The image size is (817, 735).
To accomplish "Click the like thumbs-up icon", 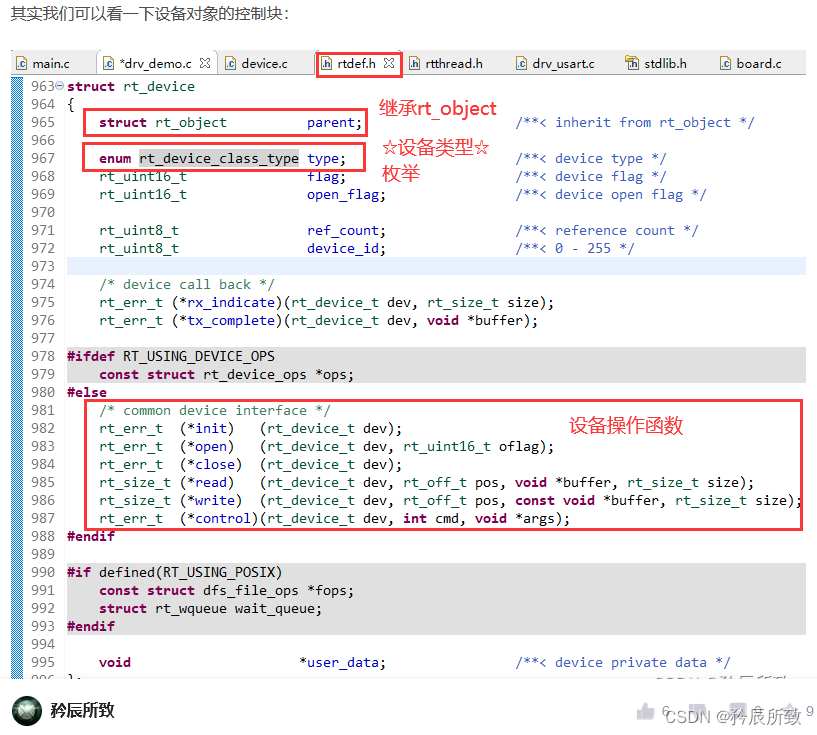I will [x=646, y=710].
